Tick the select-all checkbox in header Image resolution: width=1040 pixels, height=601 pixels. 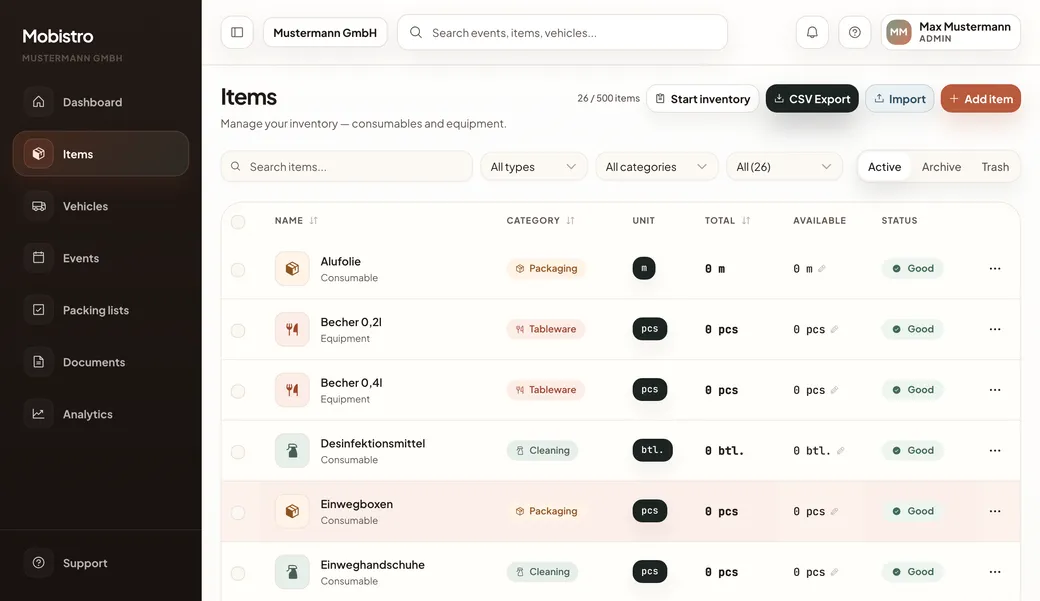[x=237, y=222]
